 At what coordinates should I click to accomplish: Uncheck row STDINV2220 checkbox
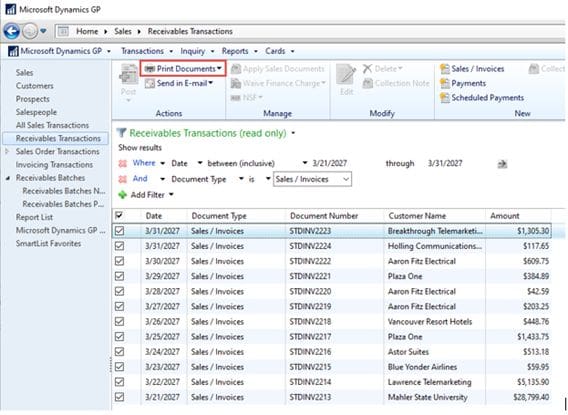click(x=119, y=292)
